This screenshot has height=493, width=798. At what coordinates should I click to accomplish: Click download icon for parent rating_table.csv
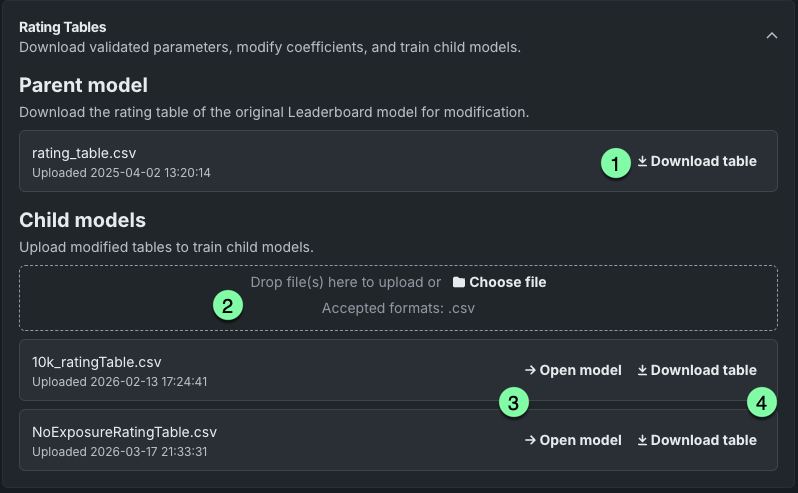(x=642, y=161)
